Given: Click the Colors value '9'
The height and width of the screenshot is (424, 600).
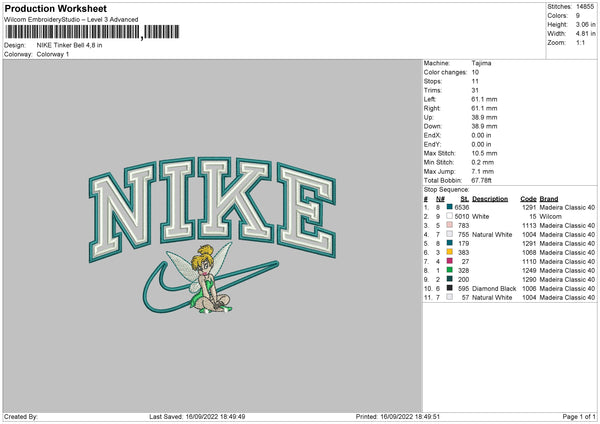Looking at the screenshot, I should click(578, 16).
